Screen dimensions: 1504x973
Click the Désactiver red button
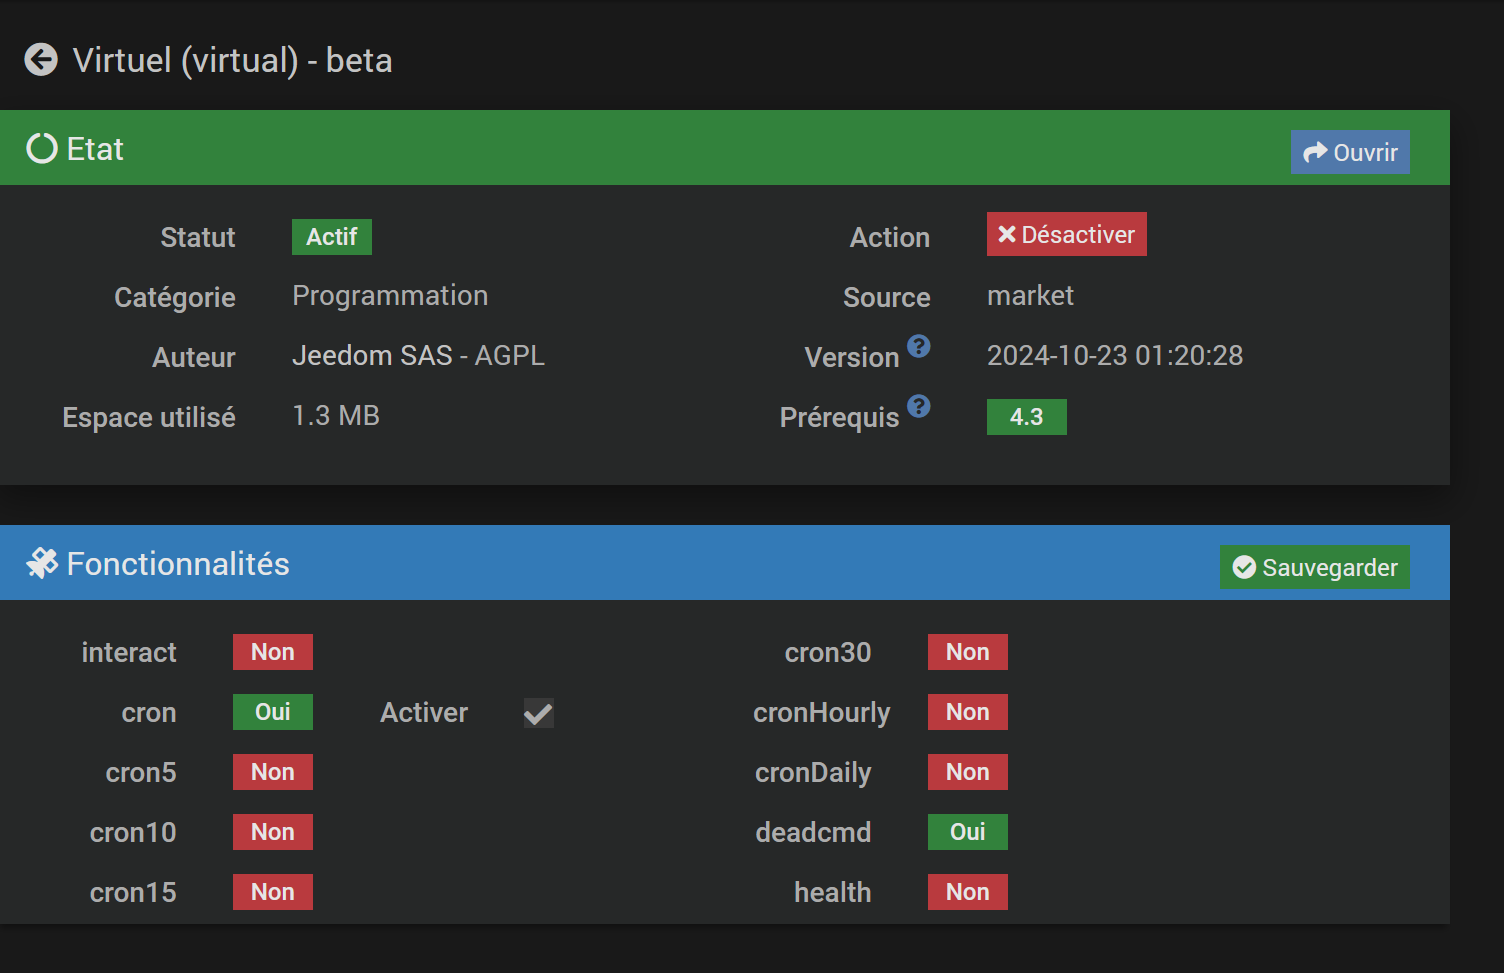1067,234
